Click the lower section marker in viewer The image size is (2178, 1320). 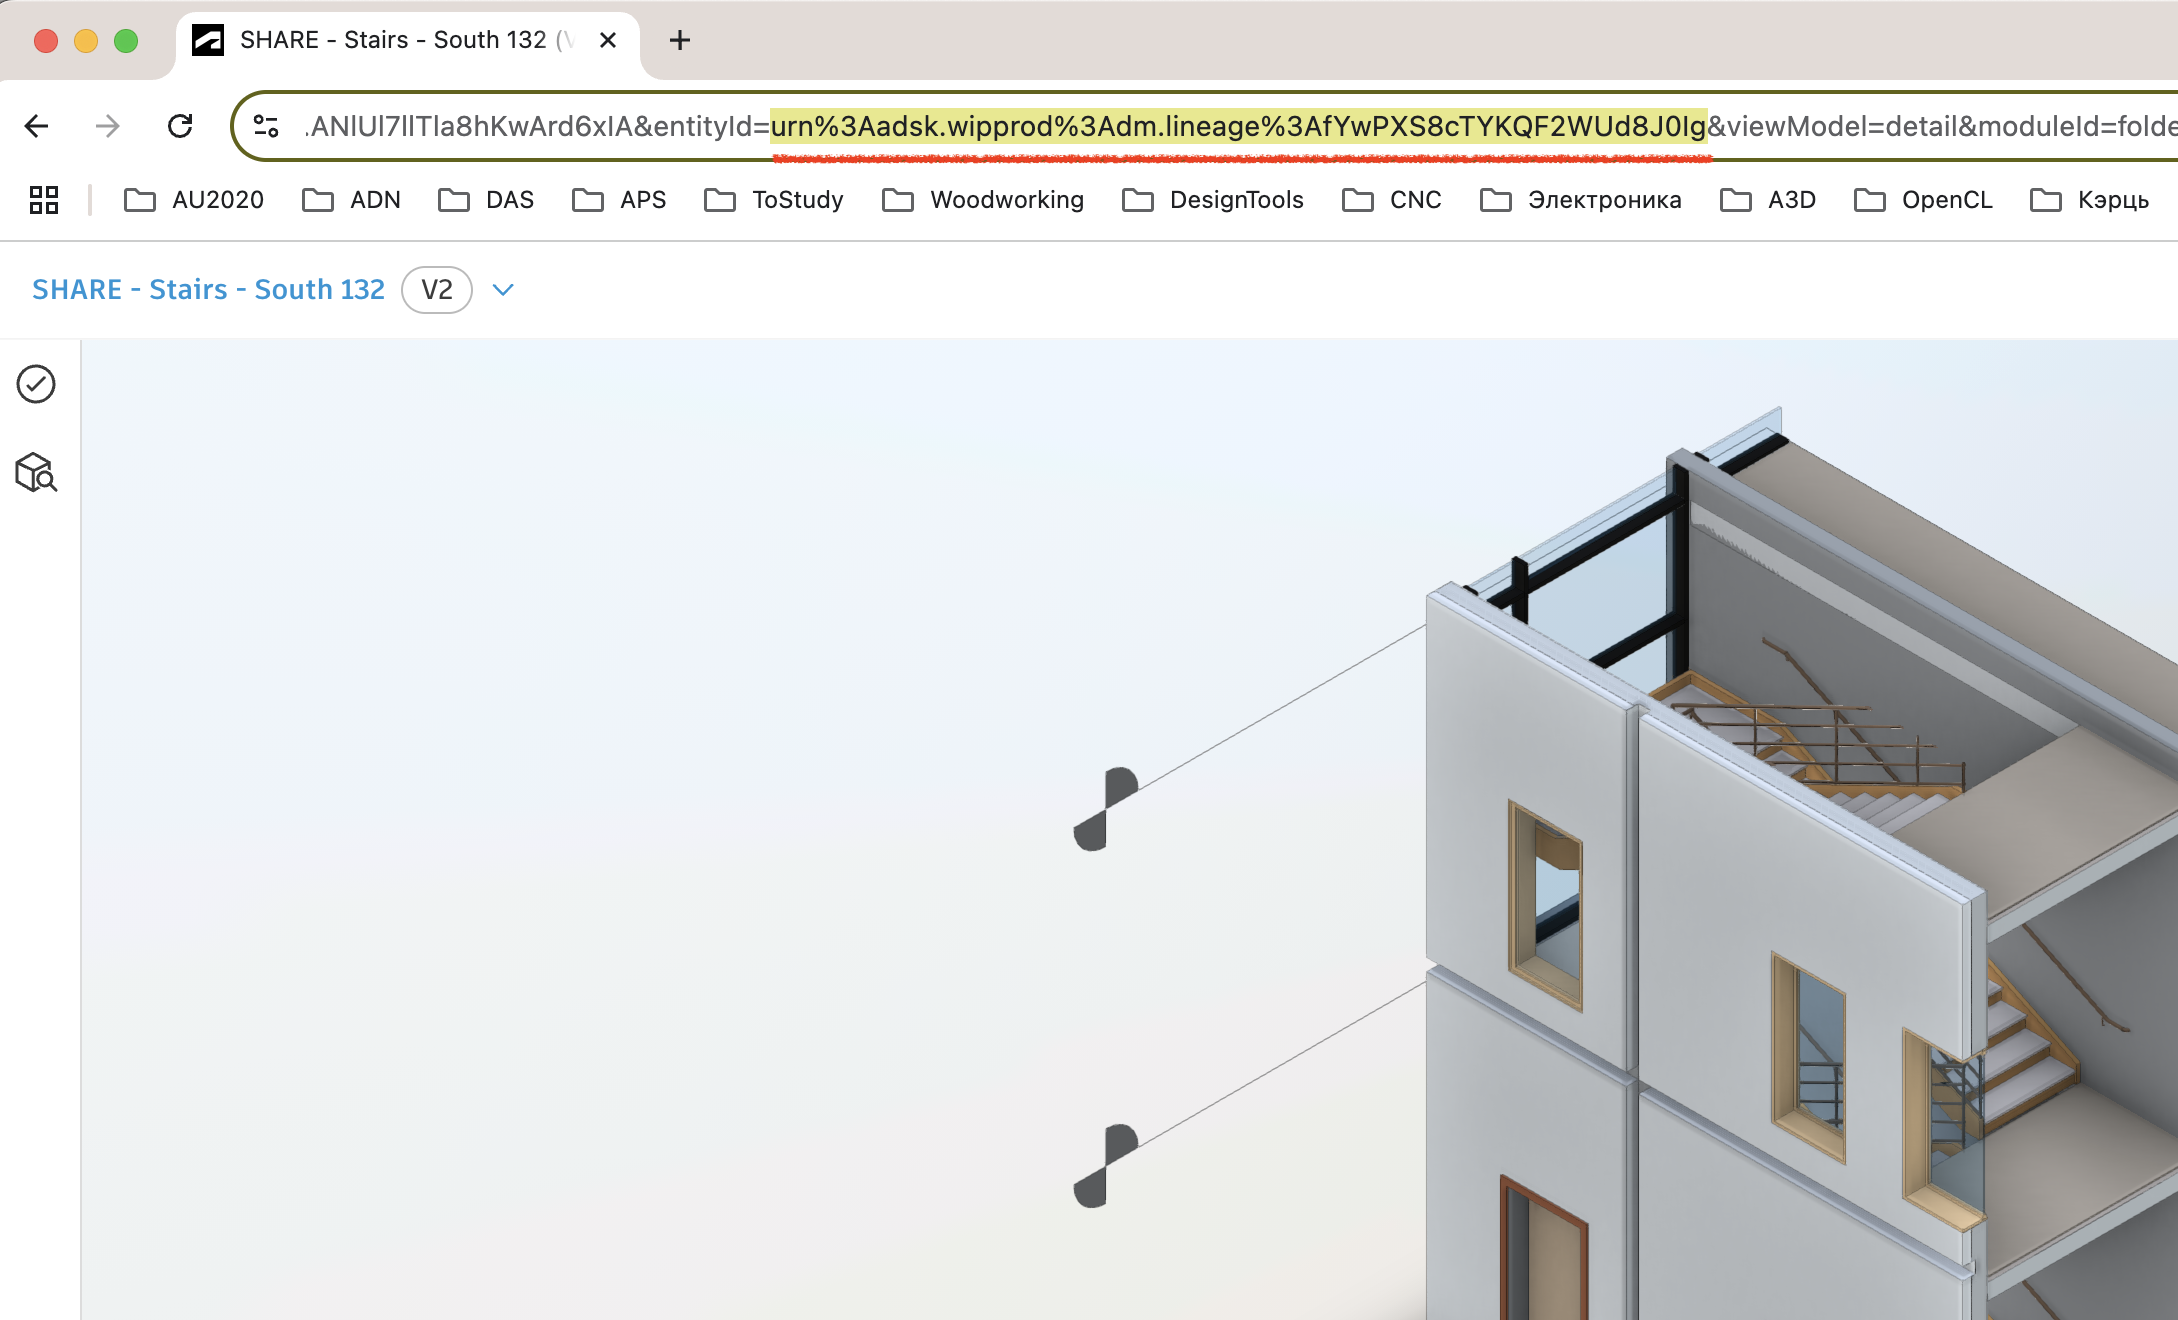(x=1106, y=1166)
